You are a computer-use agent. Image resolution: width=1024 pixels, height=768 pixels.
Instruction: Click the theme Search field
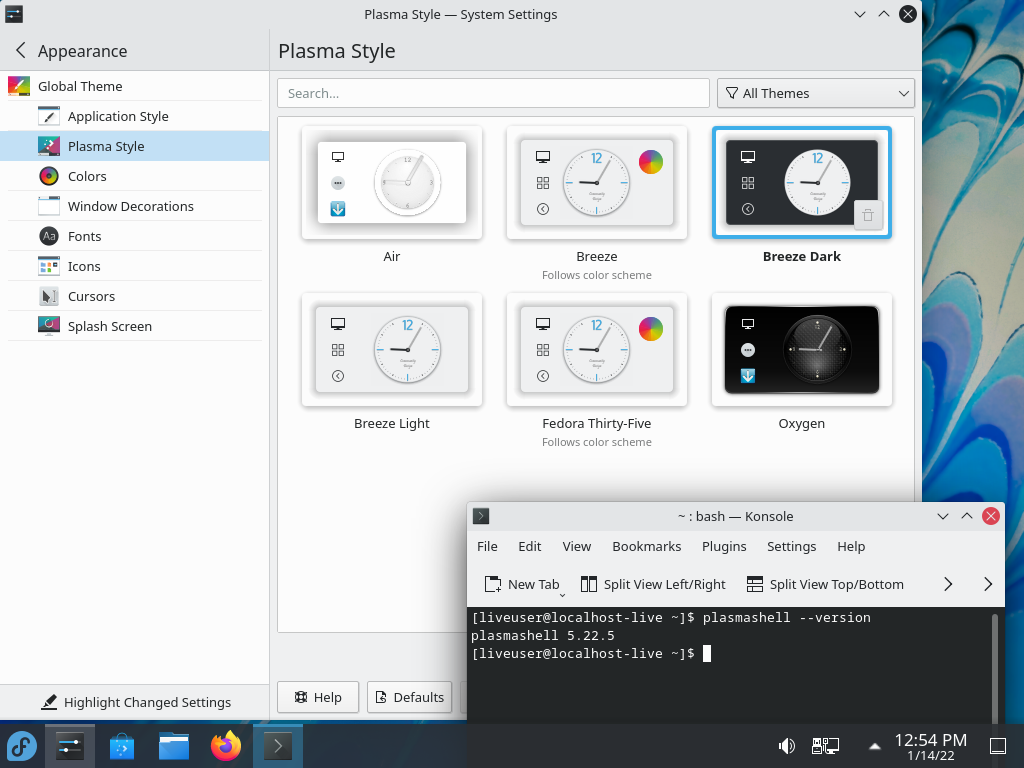[493, 93]
